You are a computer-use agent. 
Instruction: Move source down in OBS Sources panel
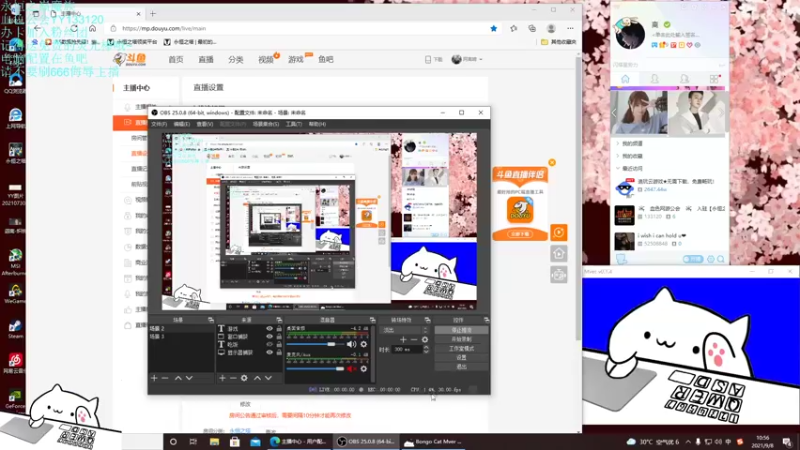(x=268, y=378)
